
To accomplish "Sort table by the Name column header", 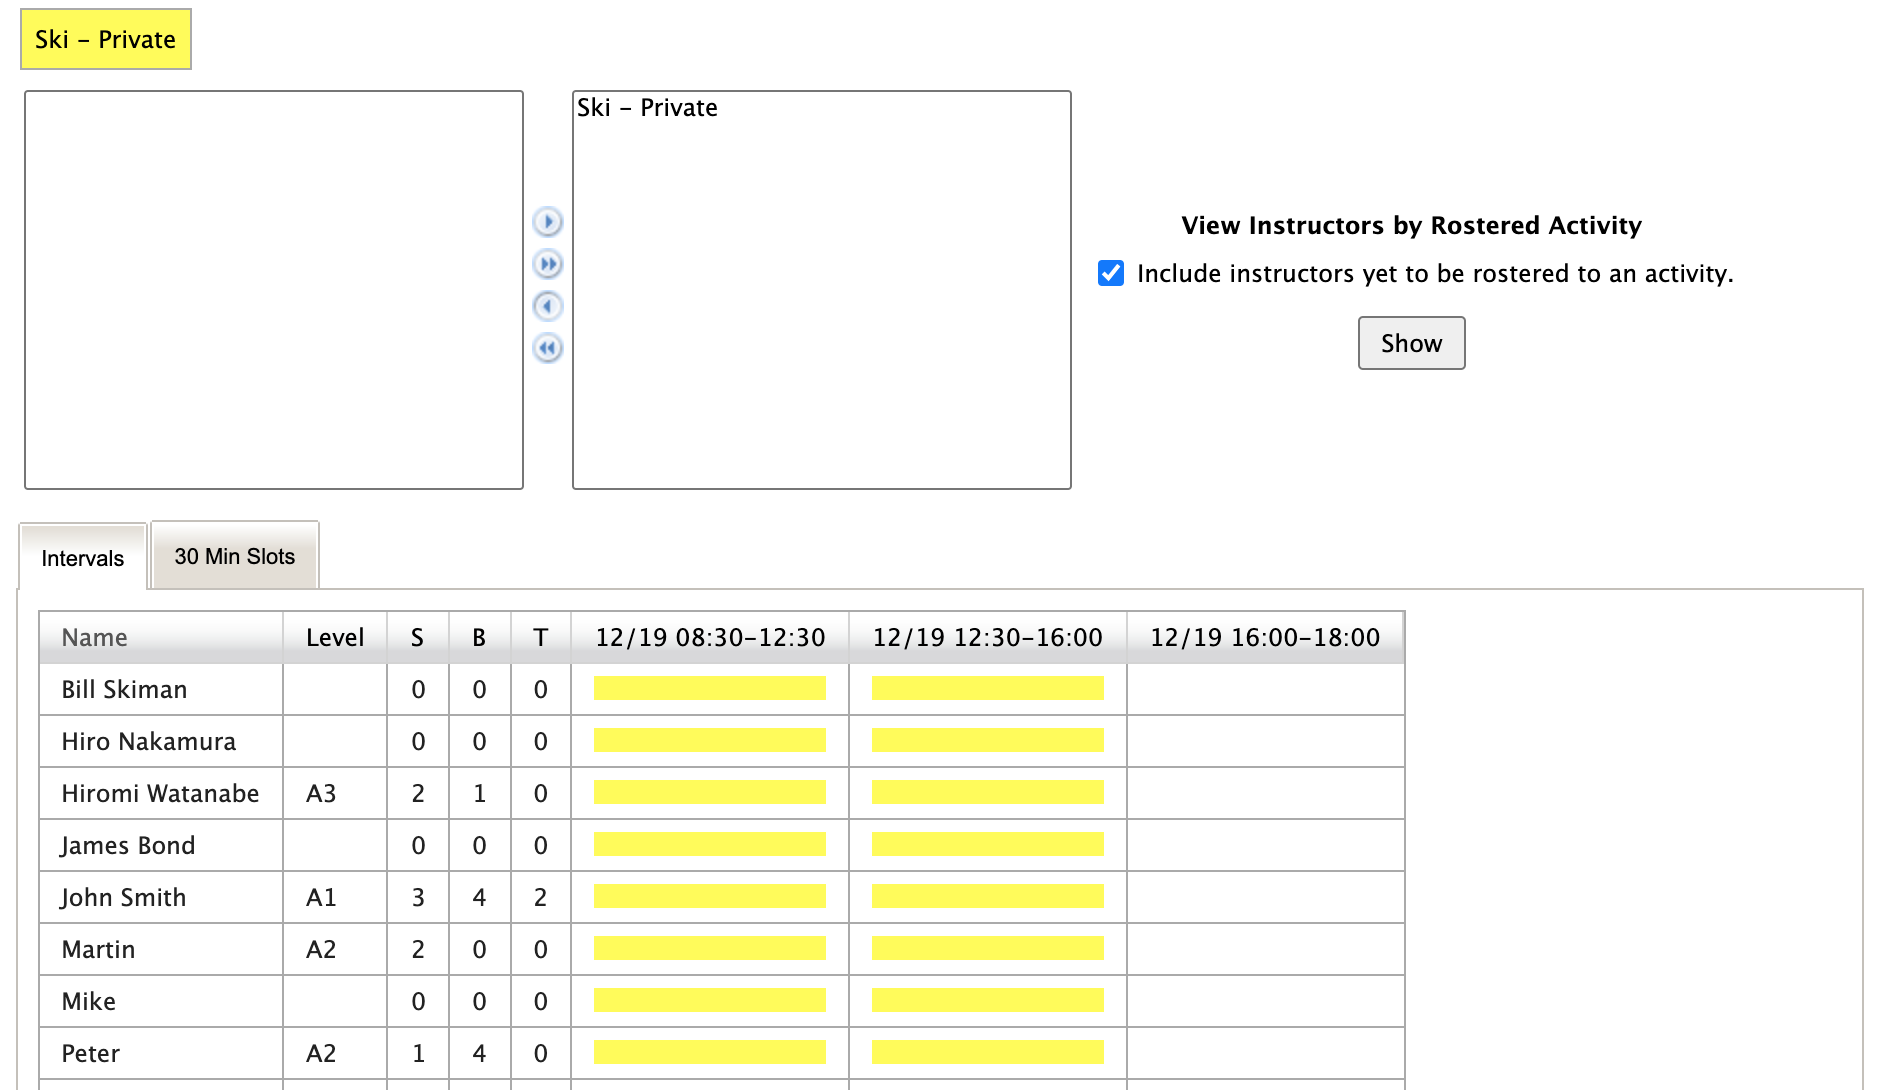I will tap(95, 637).
